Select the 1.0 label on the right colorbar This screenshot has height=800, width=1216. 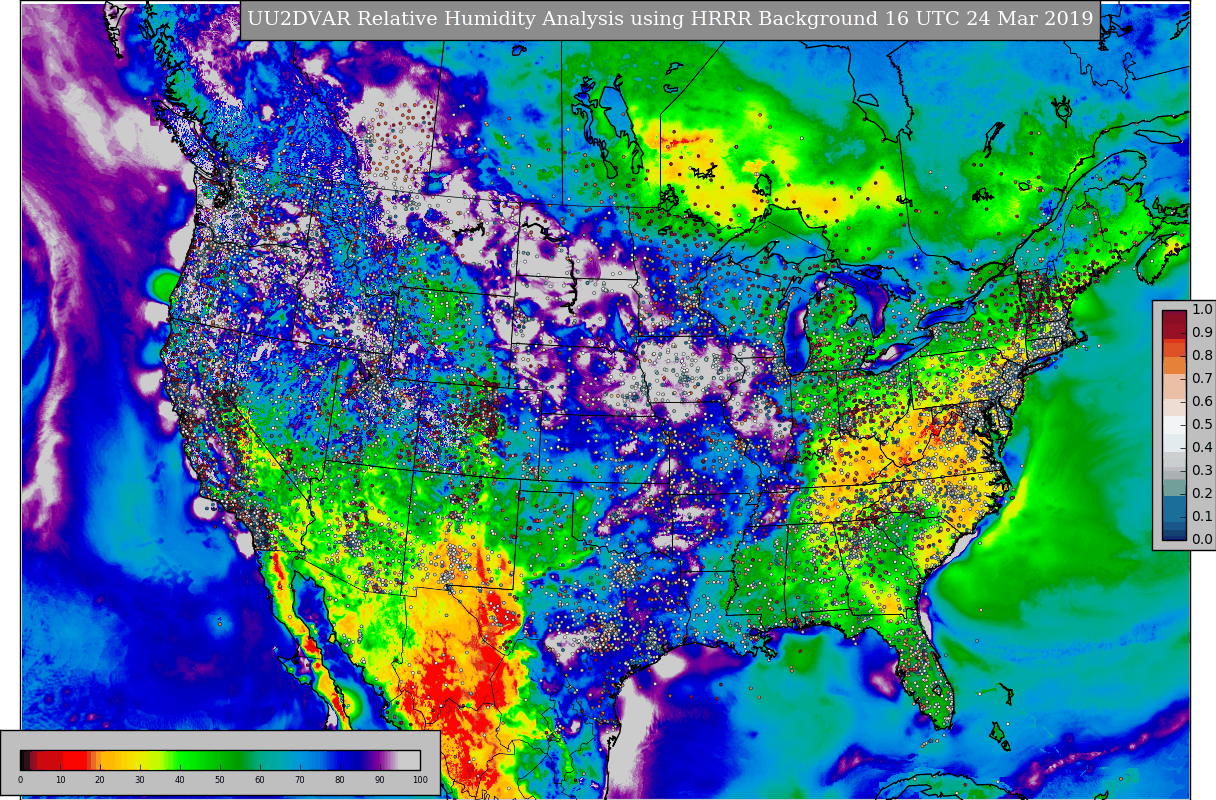1202,310
